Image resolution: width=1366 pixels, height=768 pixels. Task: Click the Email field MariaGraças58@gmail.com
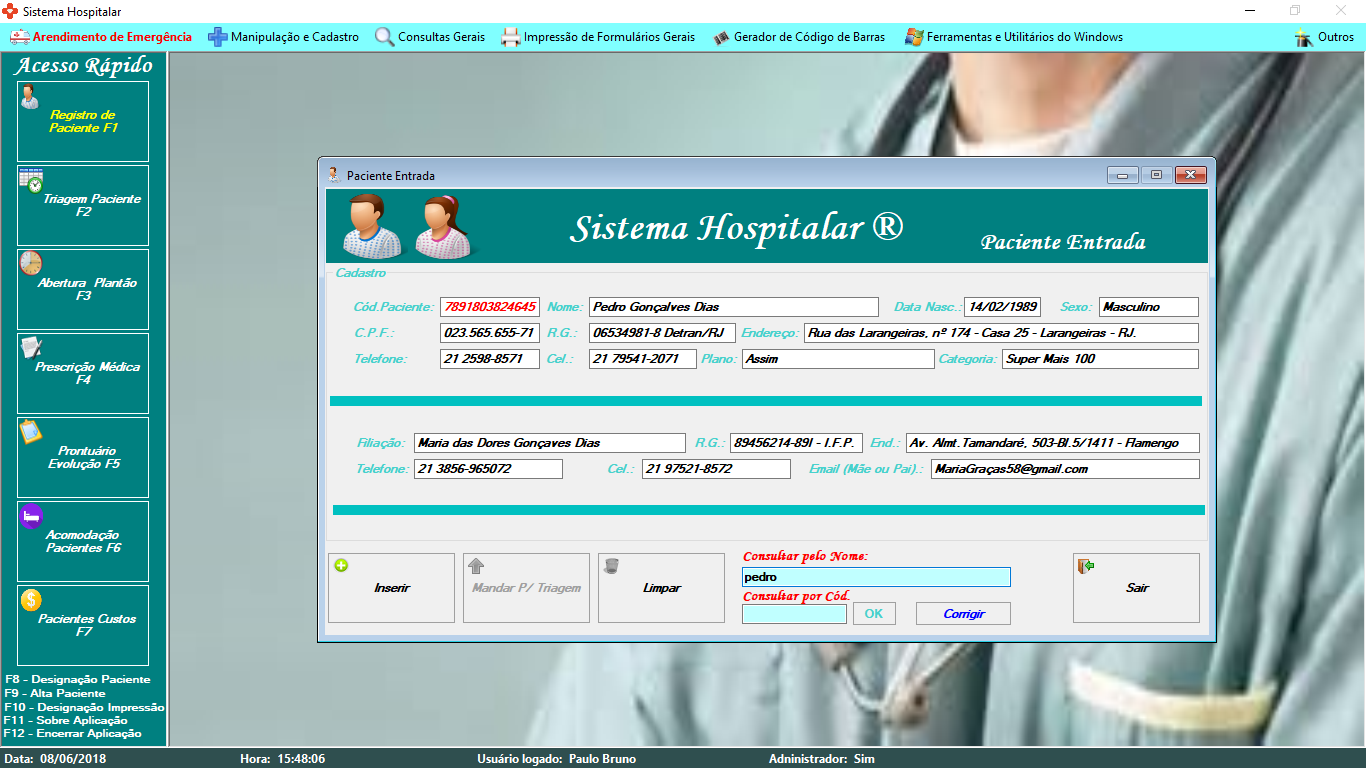coord(1065,469)
